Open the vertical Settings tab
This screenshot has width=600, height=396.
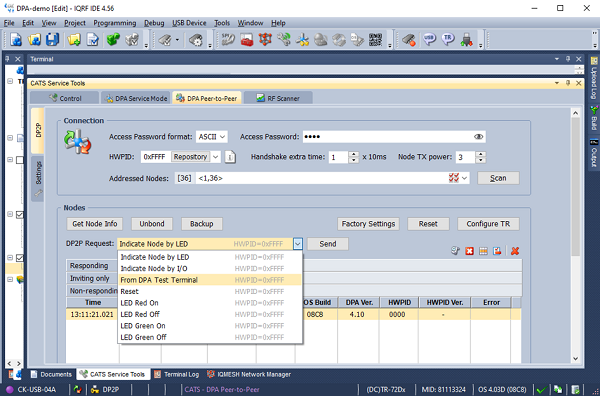pos(38,178)
